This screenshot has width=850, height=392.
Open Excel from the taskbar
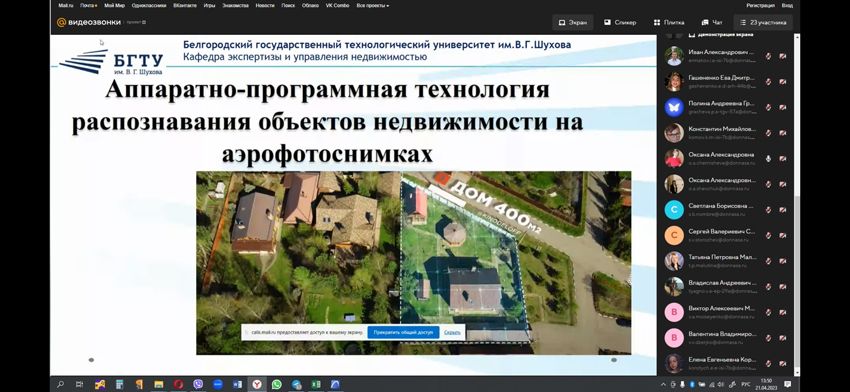click(315, 384)
